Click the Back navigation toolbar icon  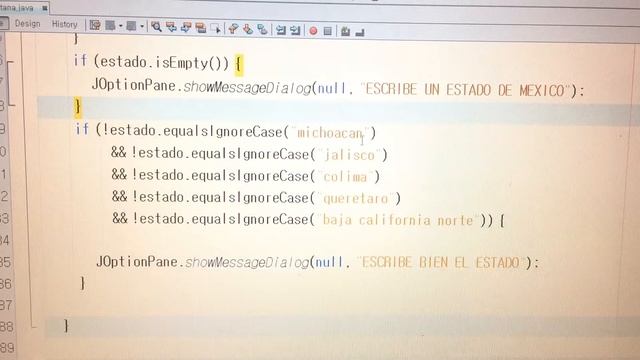tap(110, 26)
